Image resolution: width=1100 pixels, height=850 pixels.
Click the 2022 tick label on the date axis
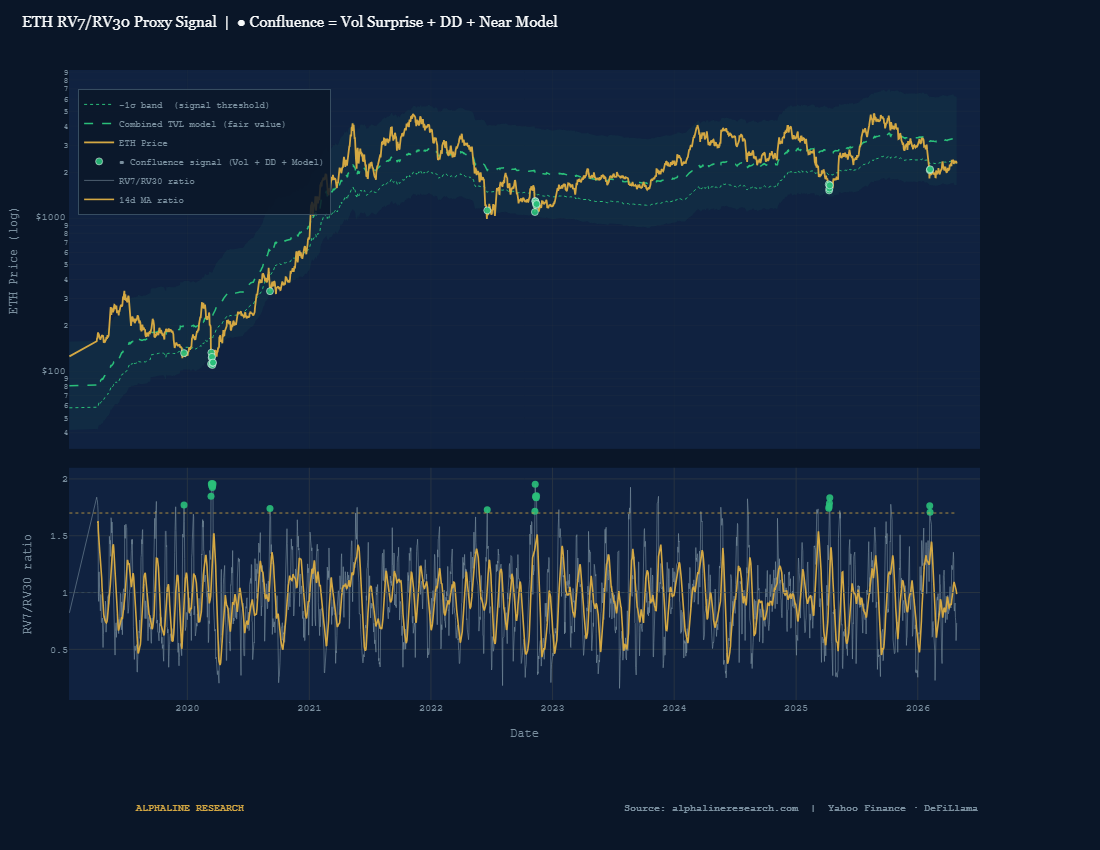tap(430, 708)
